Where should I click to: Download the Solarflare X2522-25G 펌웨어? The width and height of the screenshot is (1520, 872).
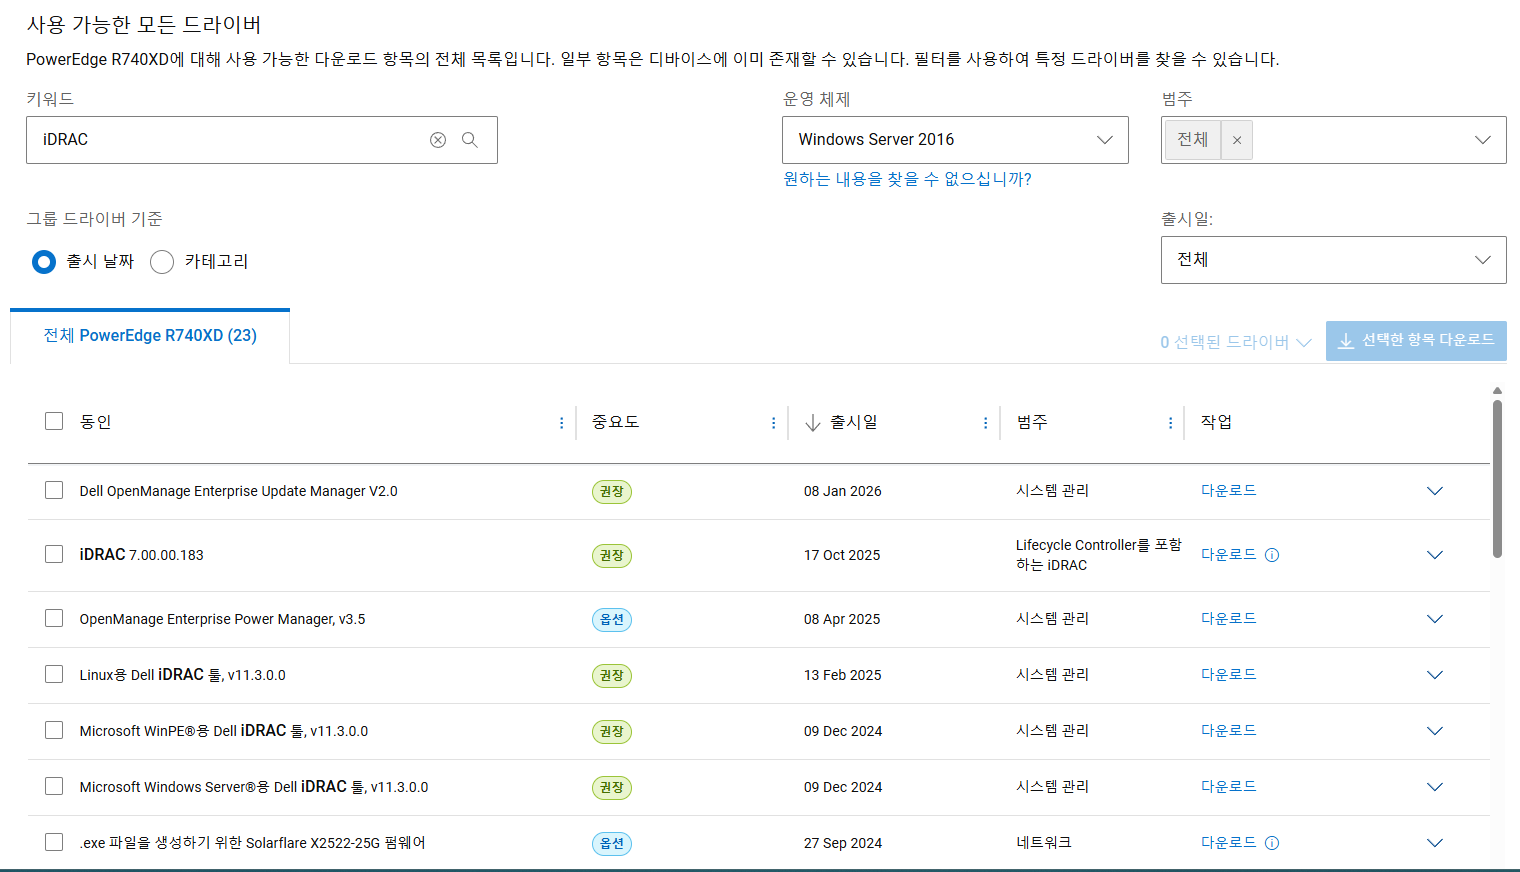[1228, 843]
